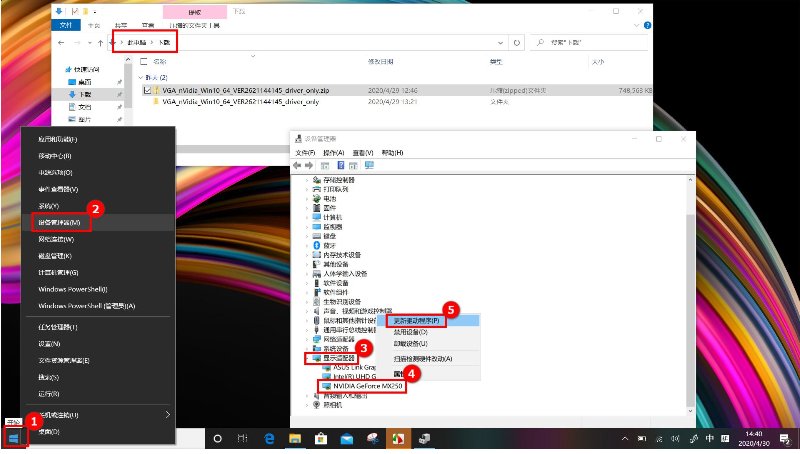This screenshot has width=800, height=454.
Task: Click the quick access toolbar down-arrow icon in Explorer title bar
Action: tap(59, 11)
